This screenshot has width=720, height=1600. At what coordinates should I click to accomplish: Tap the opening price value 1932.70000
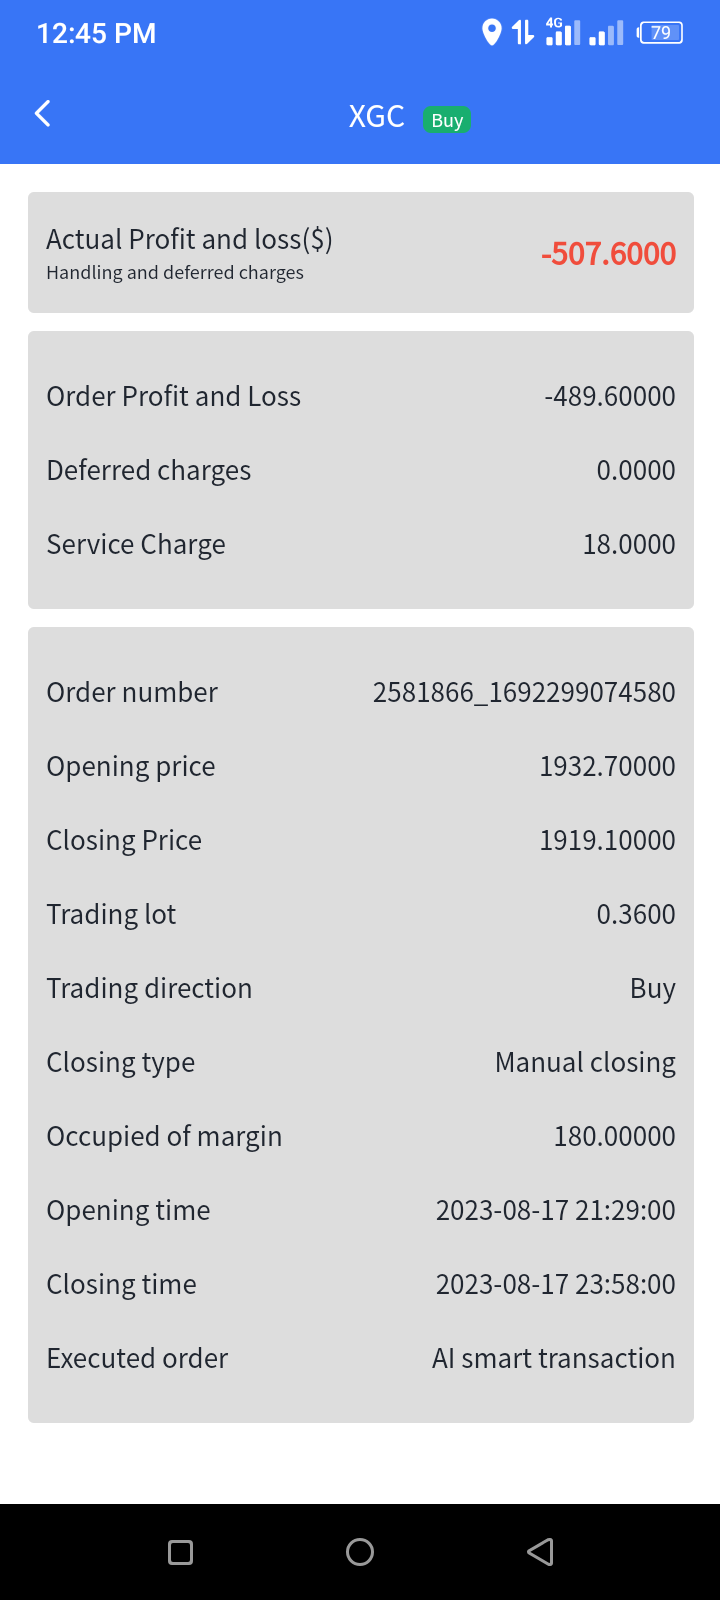pyautogui.click(x=607, y=766)
